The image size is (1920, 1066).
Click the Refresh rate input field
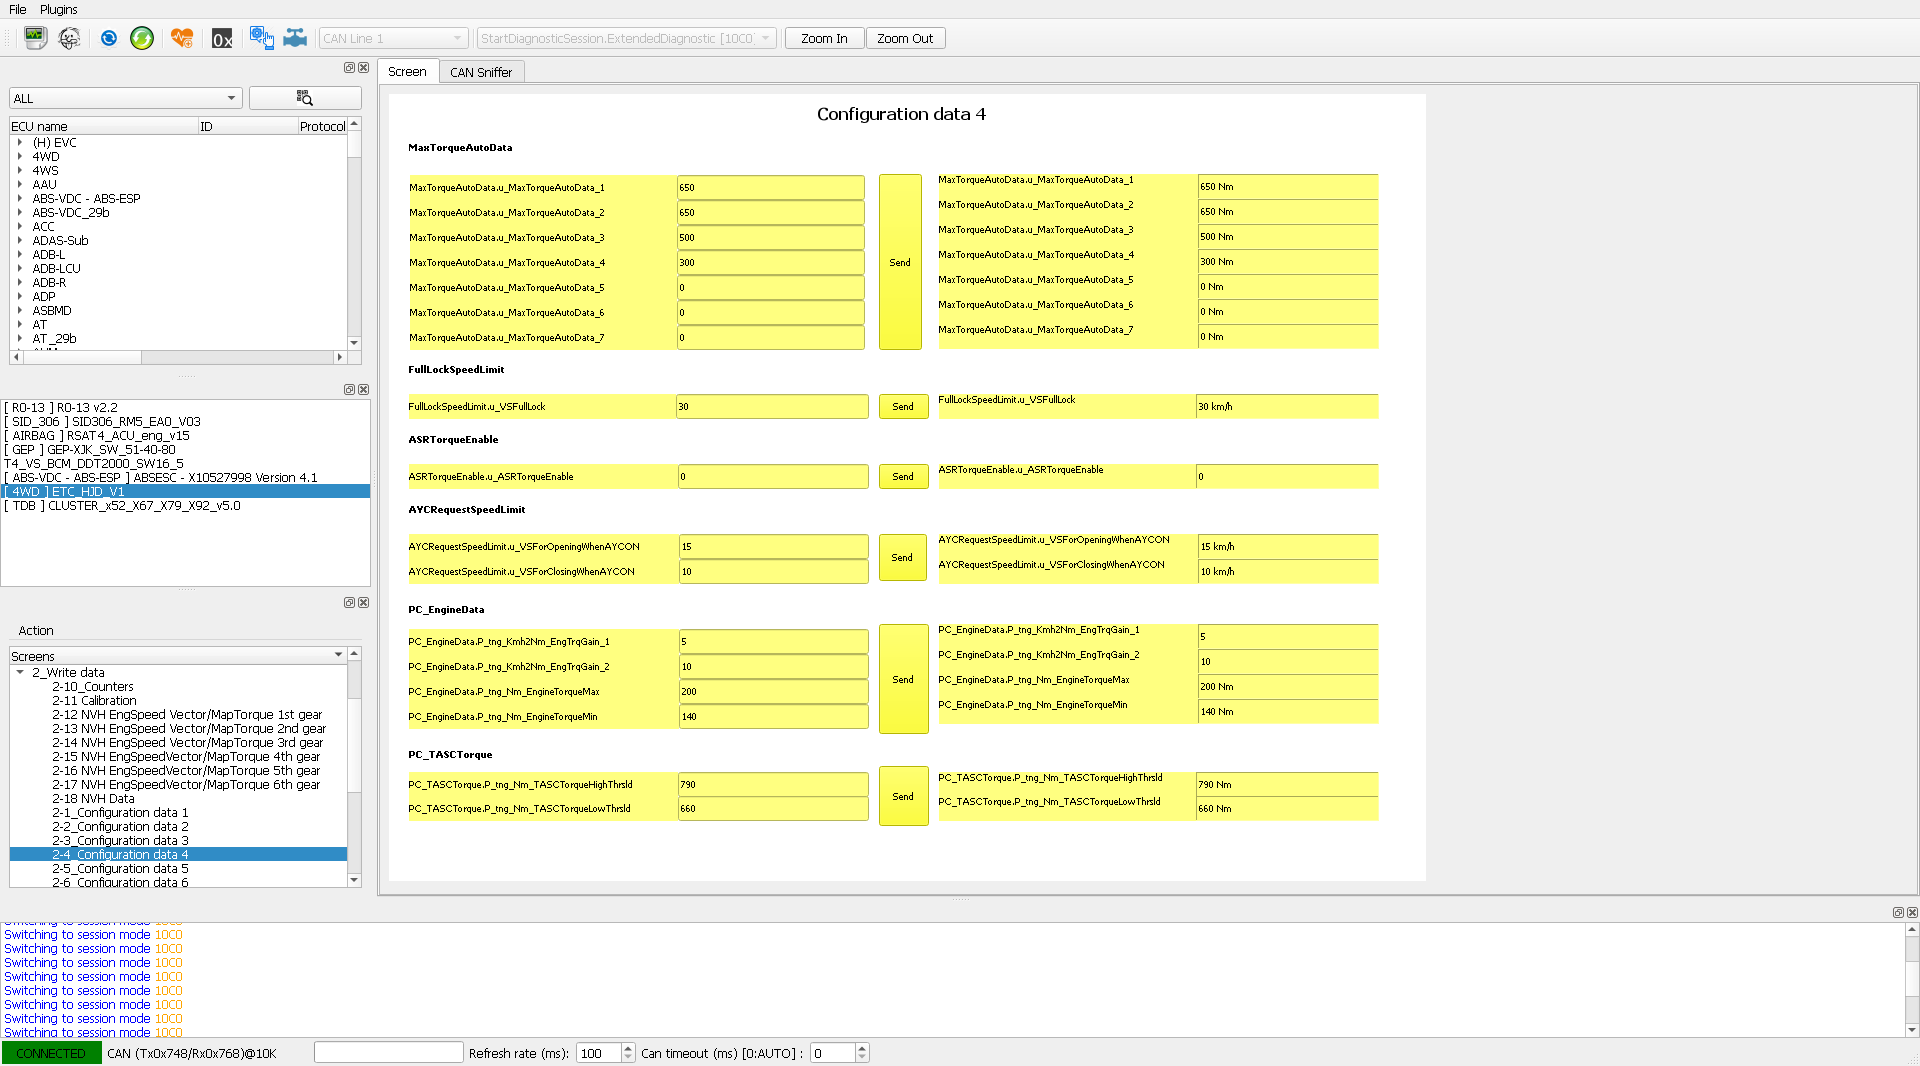[599, 1053]
